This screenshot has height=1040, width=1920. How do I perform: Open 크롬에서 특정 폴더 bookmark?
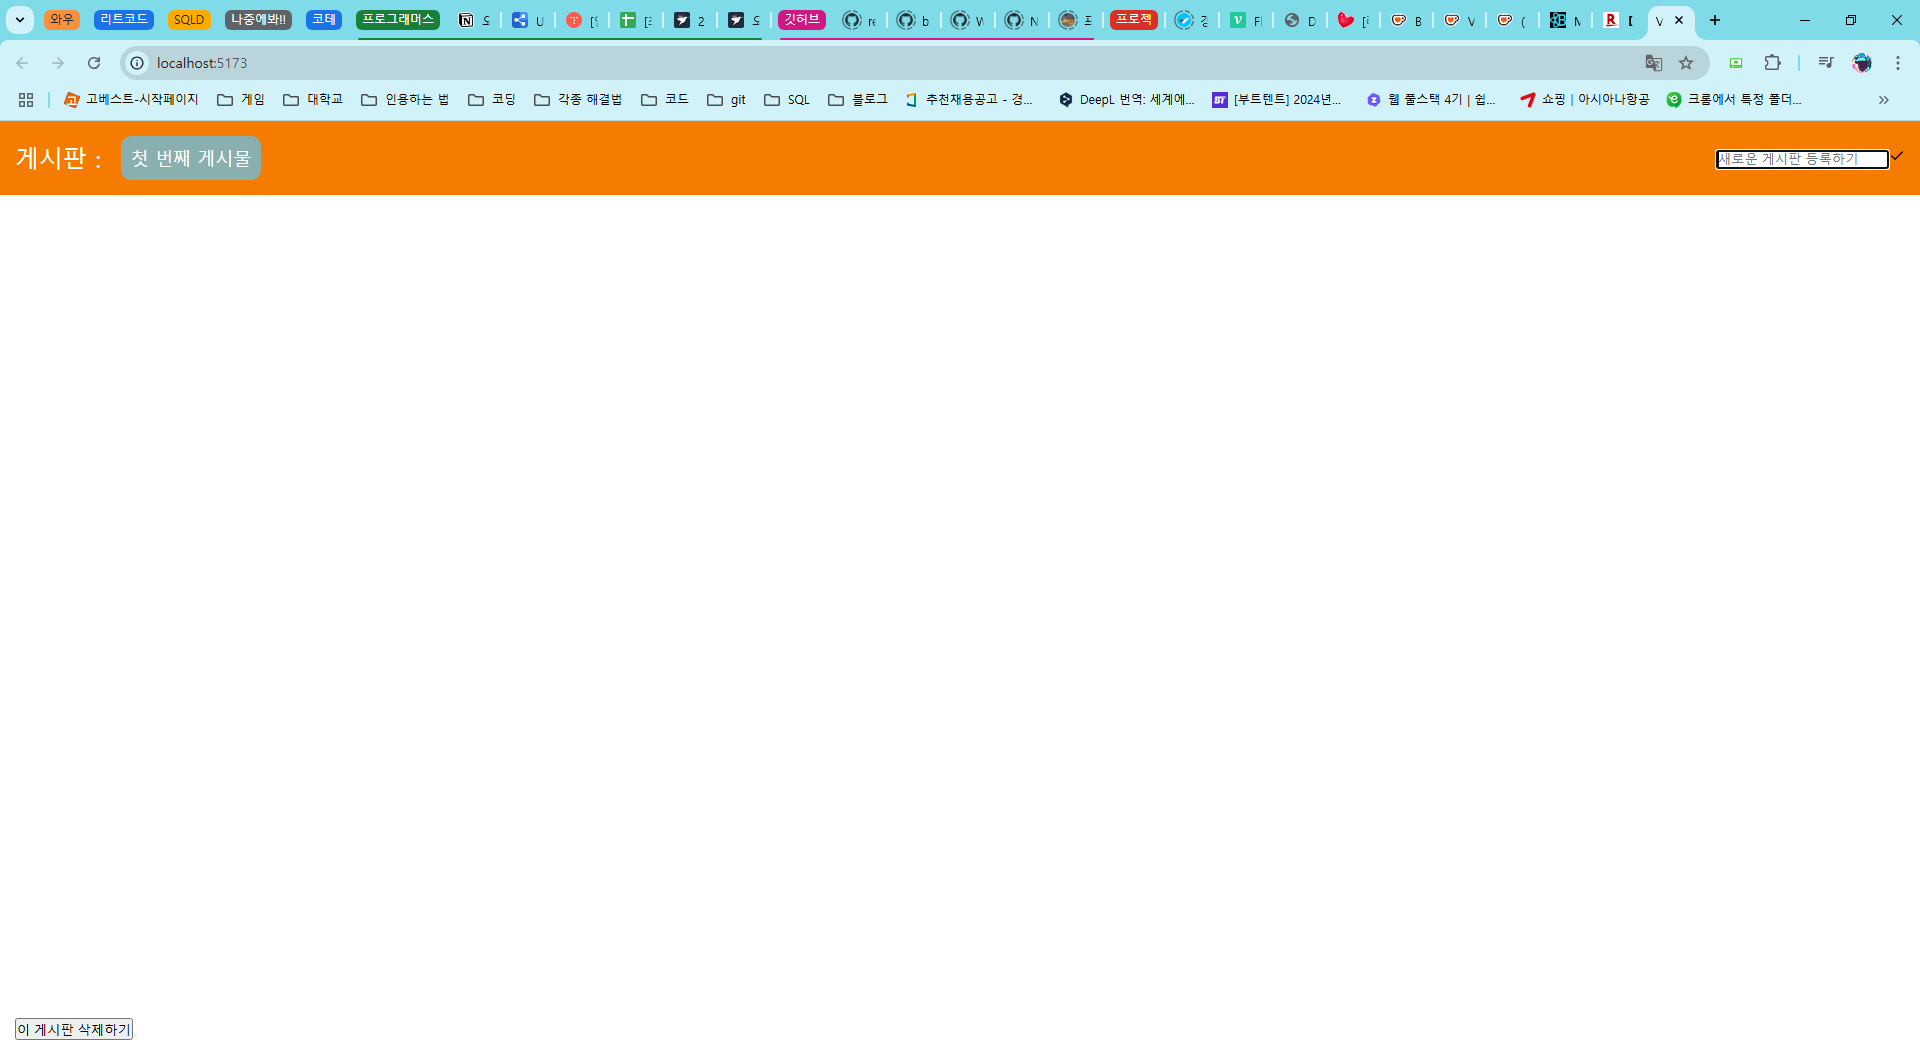tap(1734, 100)
